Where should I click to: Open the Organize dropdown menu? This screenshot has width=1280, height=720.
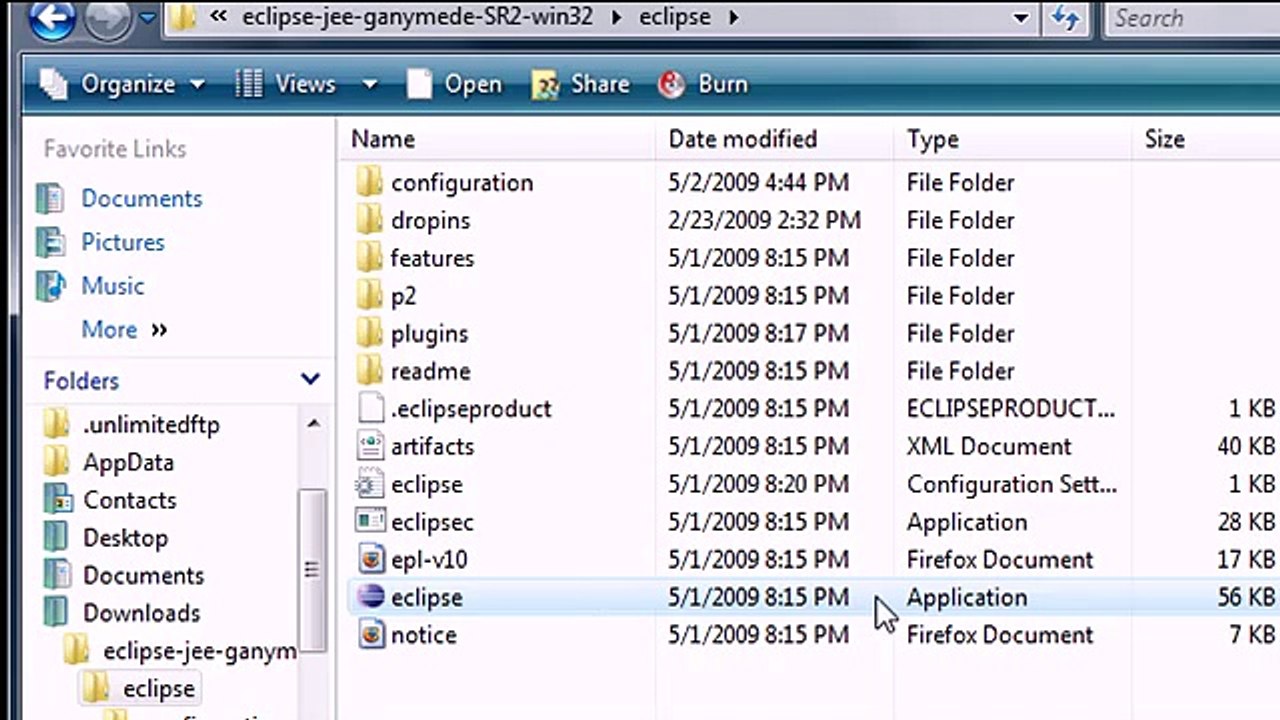(x=122, y=84)
